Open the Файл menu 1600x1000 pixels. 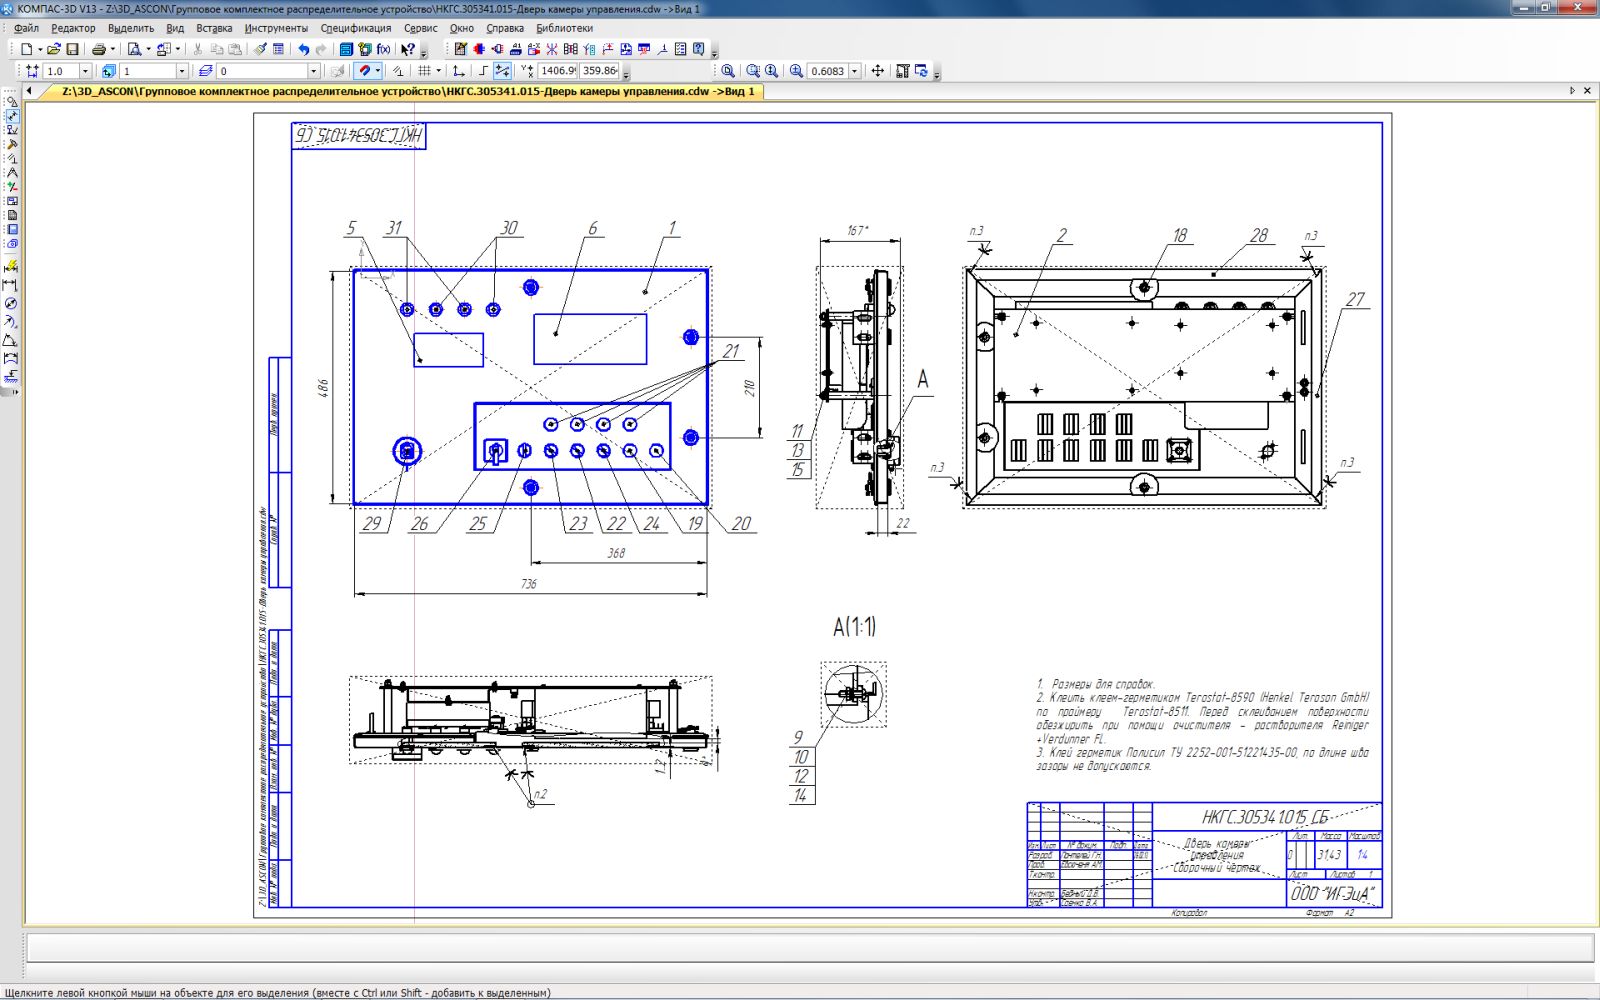tap(26, 28)
